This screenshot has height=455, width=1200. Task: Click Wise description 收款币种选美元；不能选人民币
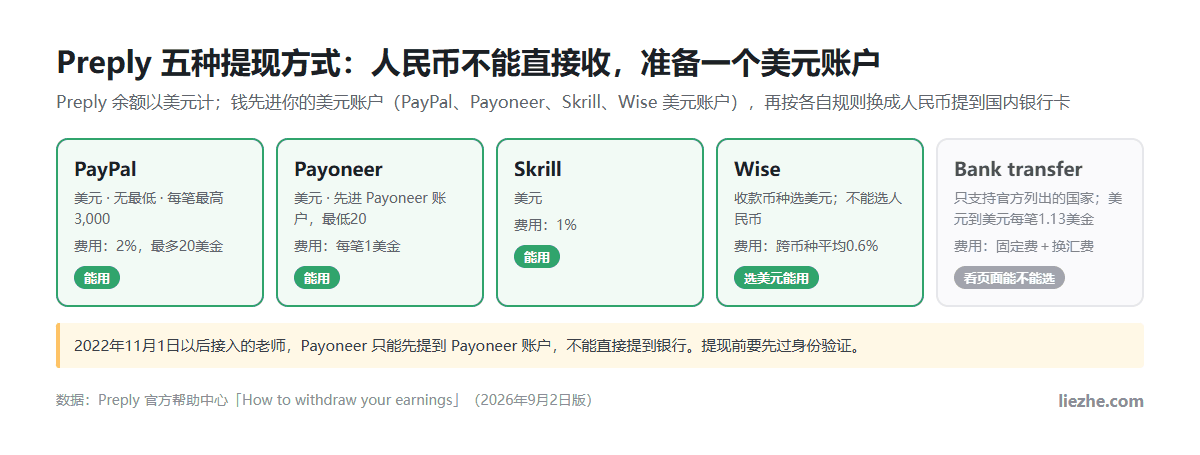click(x=818, y=208)
